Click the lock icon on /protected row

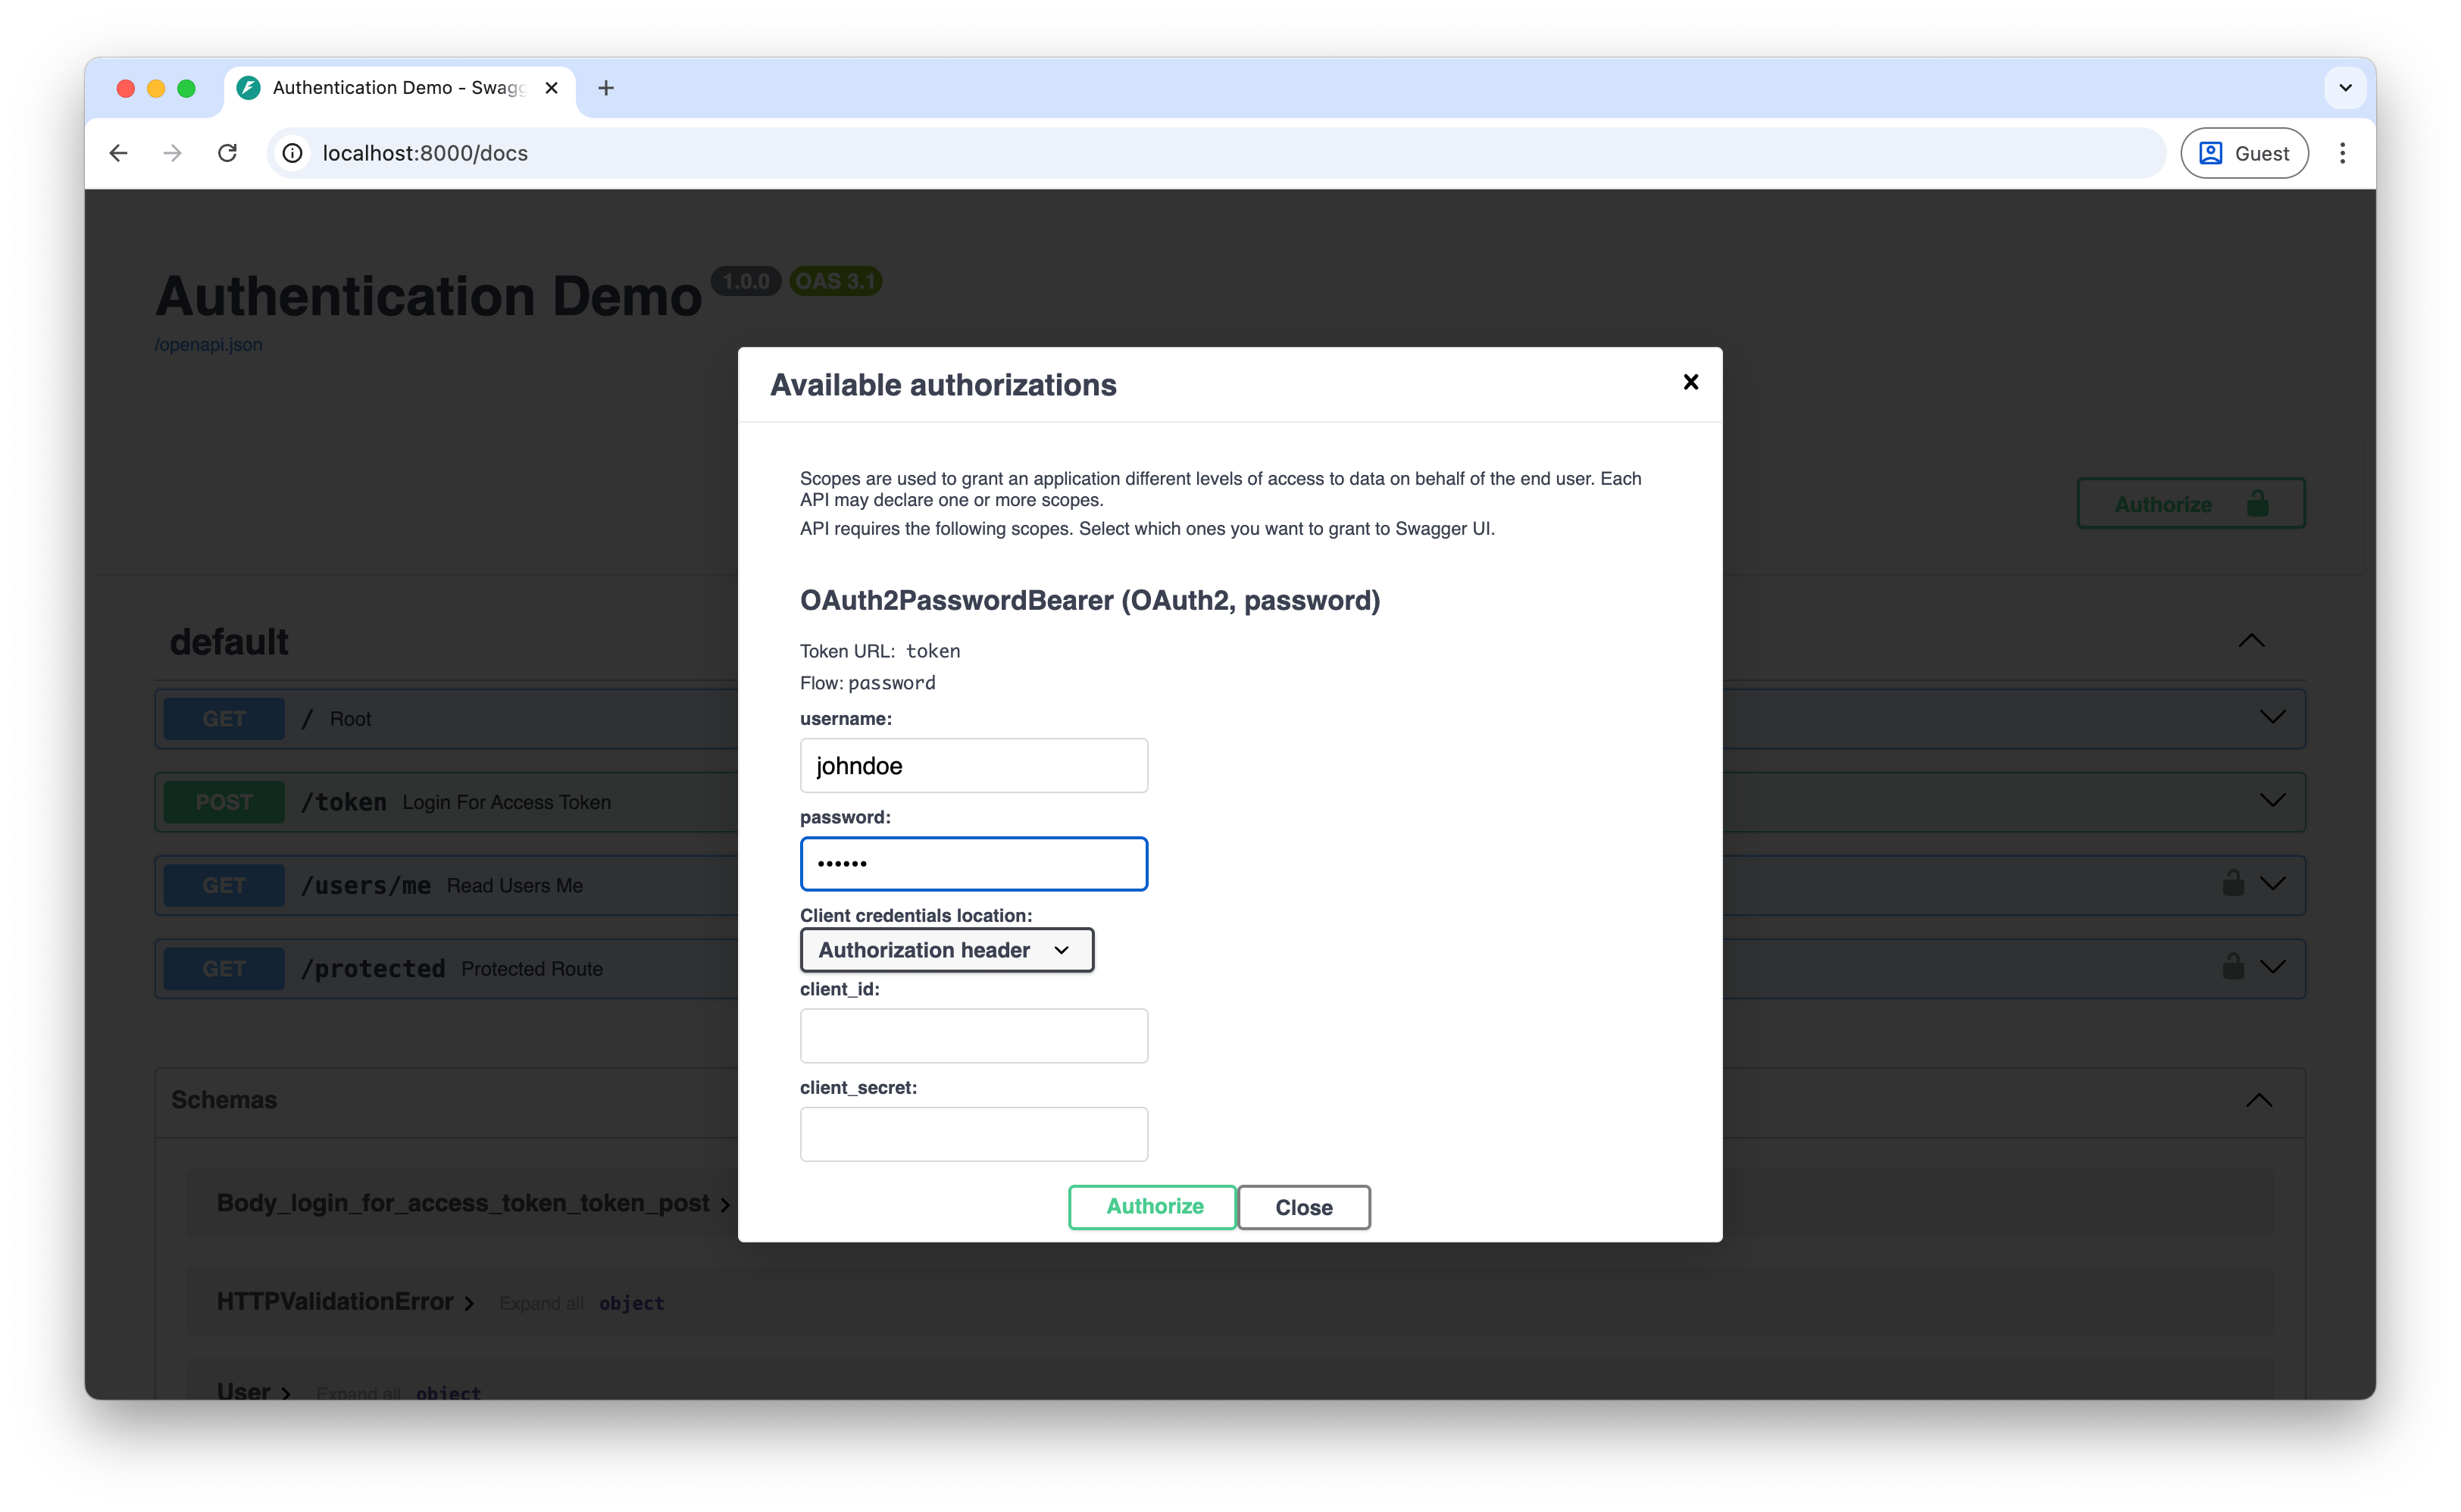click(x=2232, y=967)
